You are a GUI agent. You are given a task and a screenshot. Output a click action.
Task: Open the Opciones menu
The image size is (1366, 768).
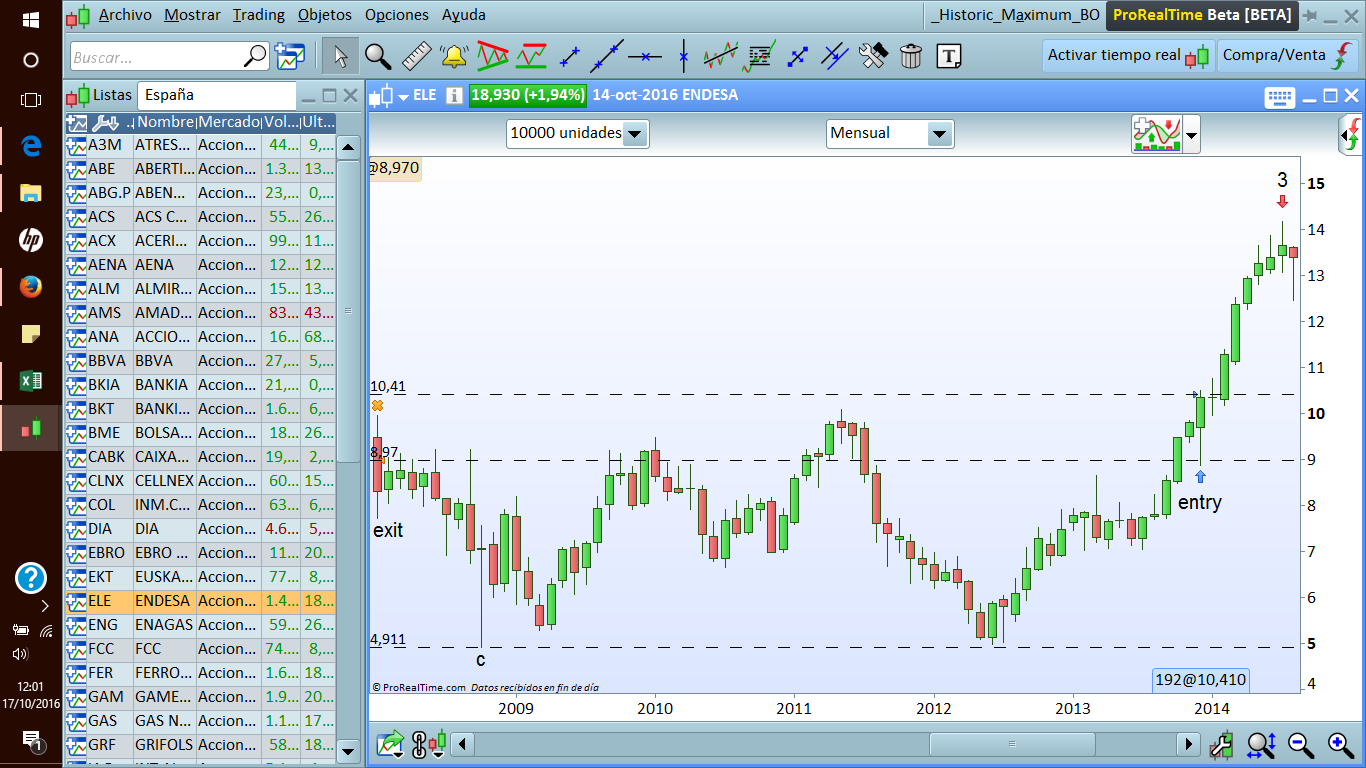397,15
